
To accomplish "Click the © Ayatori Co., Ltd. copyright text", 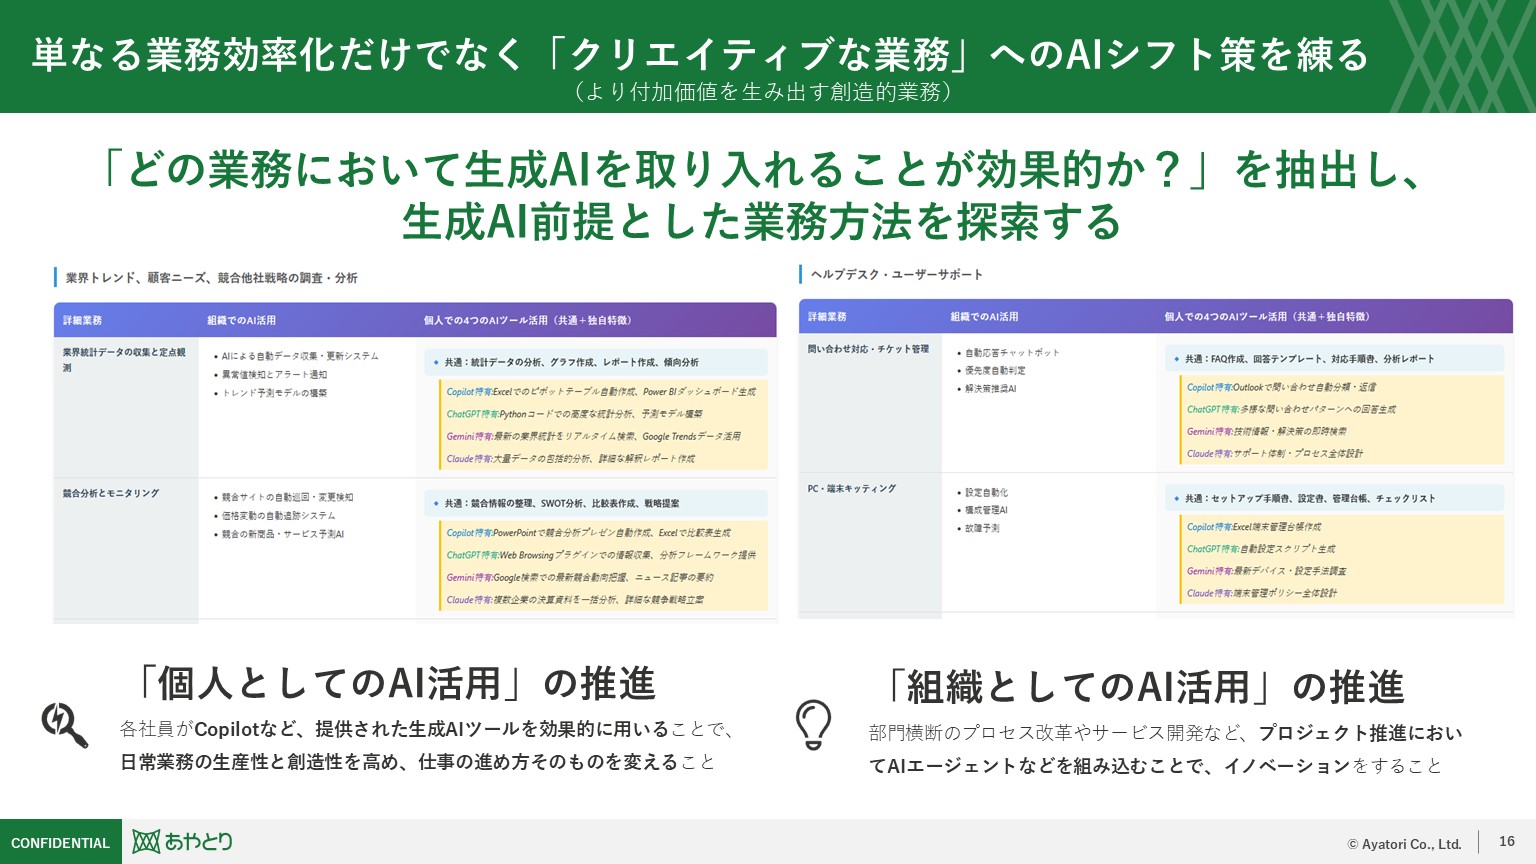I will (x=1404, y=844).
